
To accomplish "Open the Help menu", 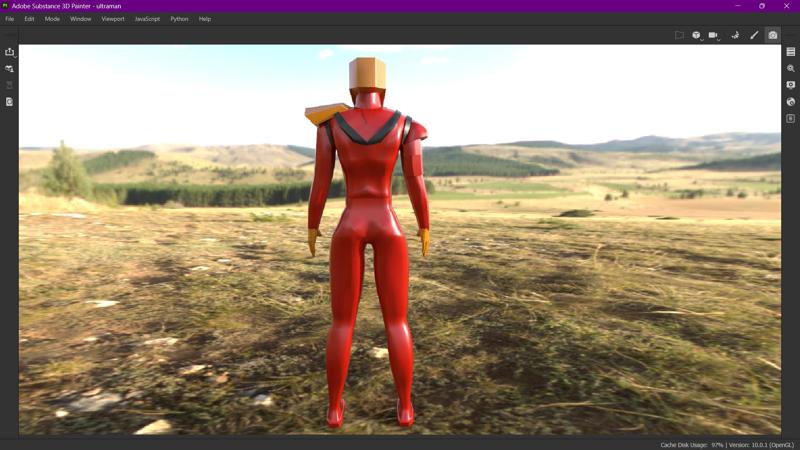I will tap(205, 19).
